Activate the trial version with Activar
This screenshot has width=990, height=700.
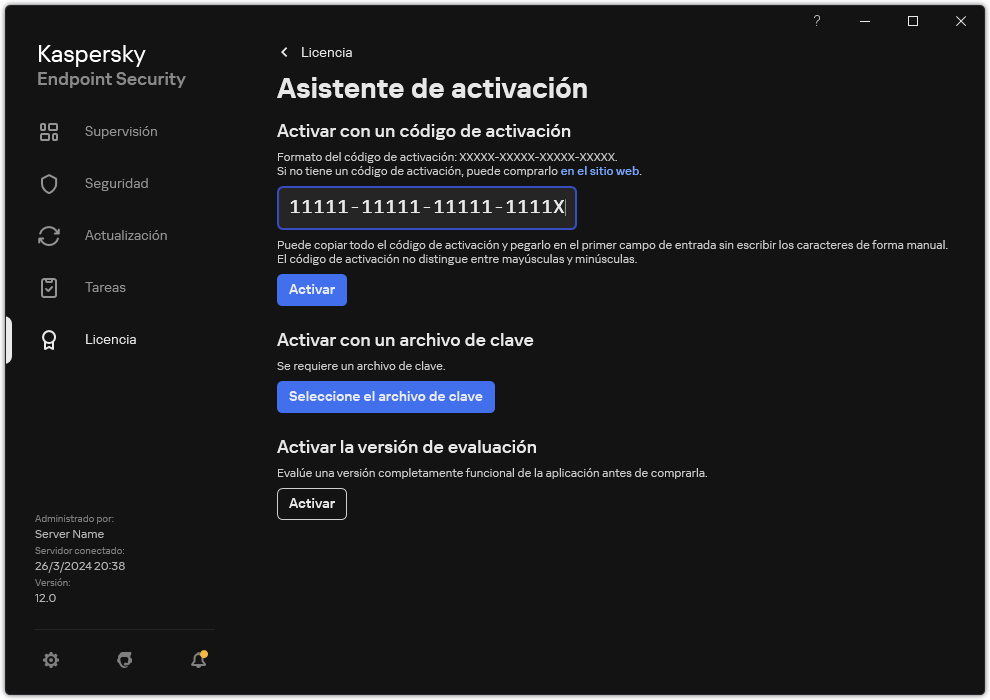tap(311, 504)
